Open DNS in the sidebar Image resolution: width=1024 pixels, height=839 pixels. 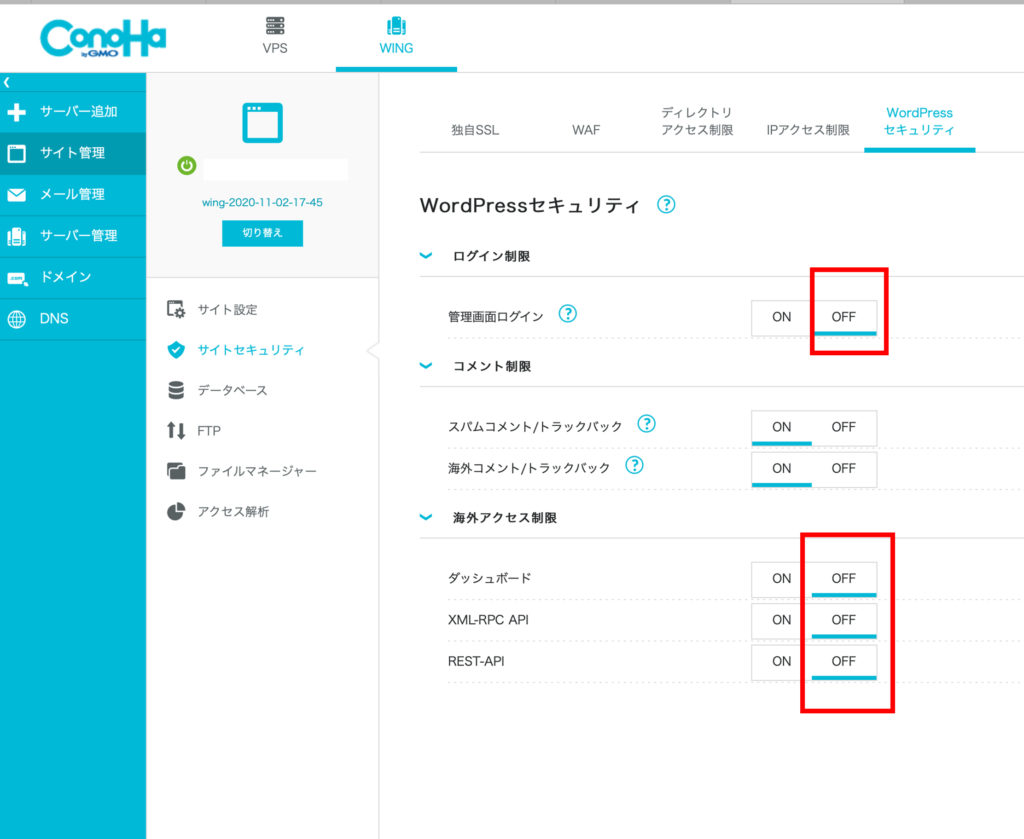(73, 319)
